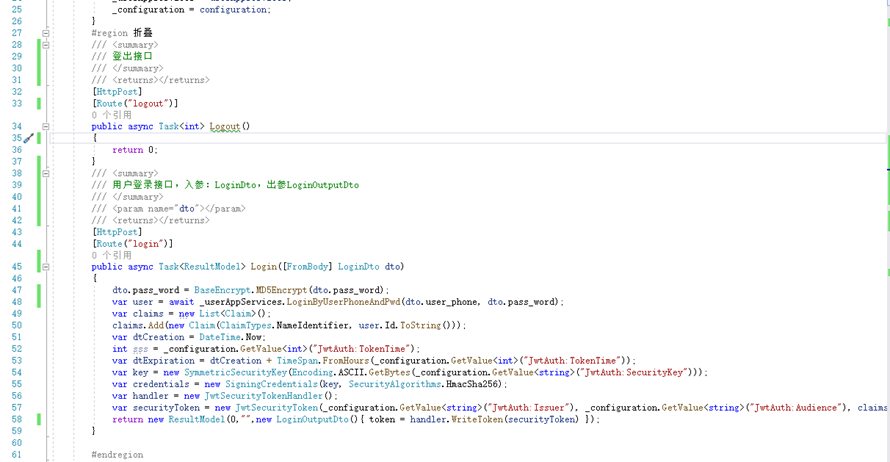Screen dimensions: 890x462
Task: Click the SymmetricSecurityKey type name
Action: (x=236, y=372)
